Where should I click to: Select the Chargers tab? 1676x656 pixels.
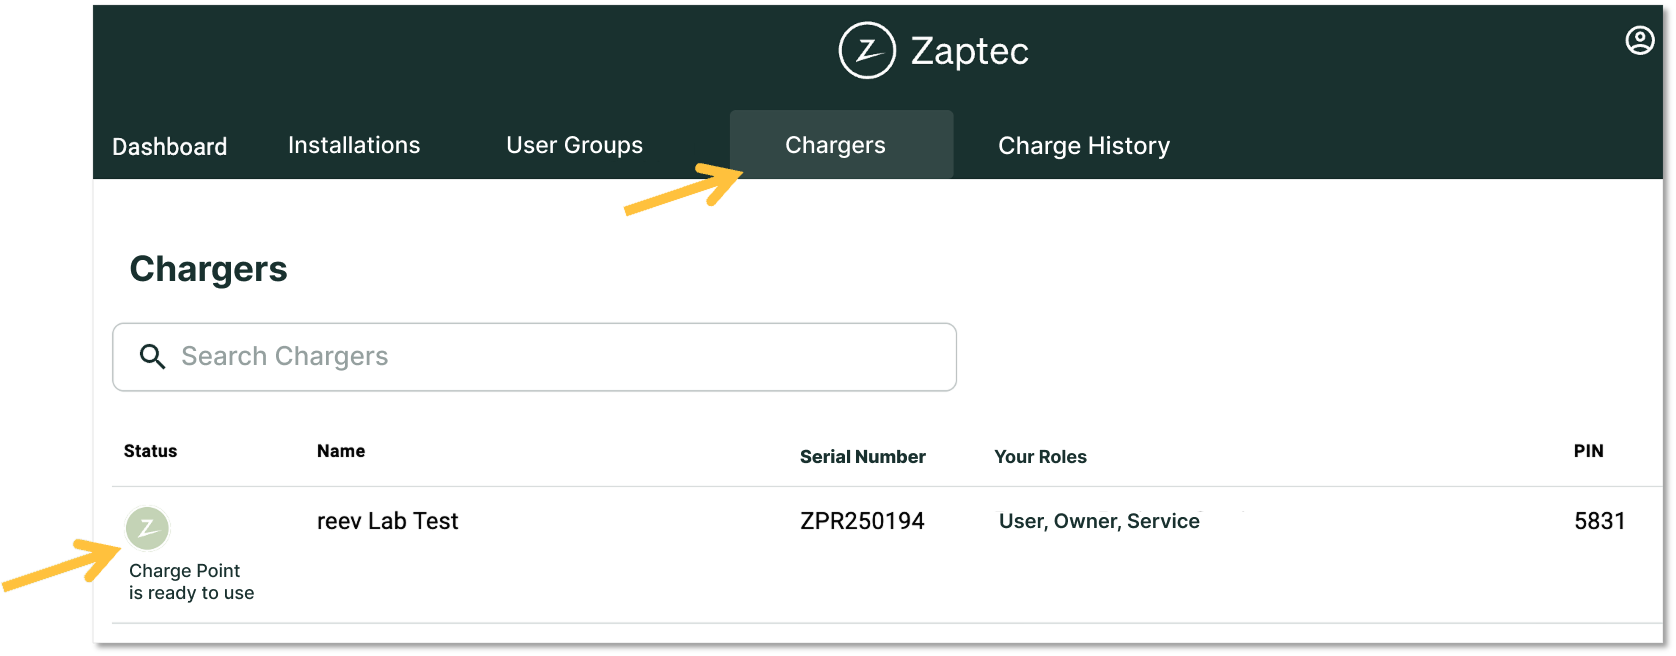point(841,145)
